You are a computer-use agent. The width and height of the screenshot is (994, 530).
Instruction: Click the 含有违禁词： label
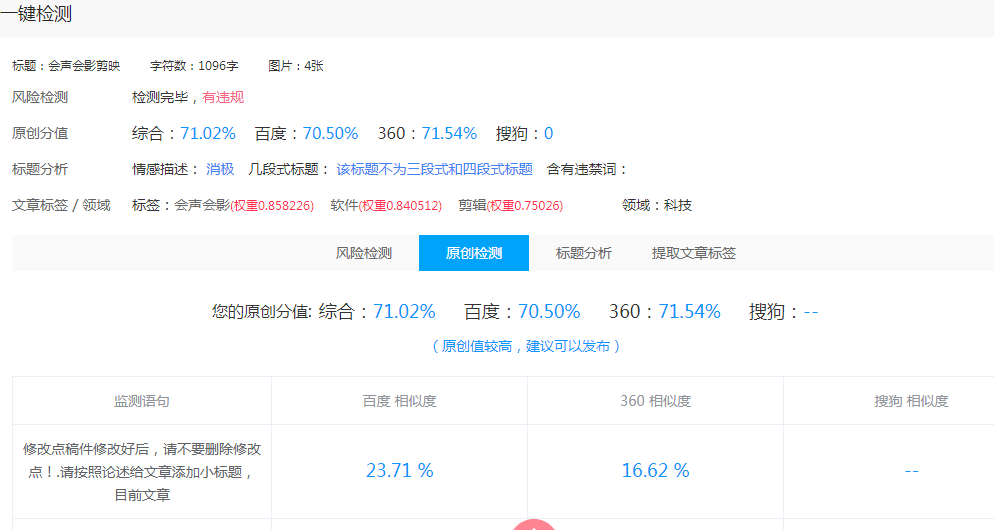coord(588,169)
